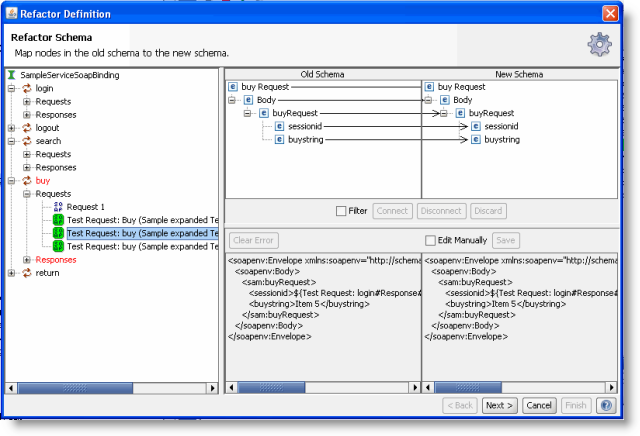Click the element icon of New Schema sessionid
The height and width of the screenshot is (436, 640).
(x=476, y=126)
